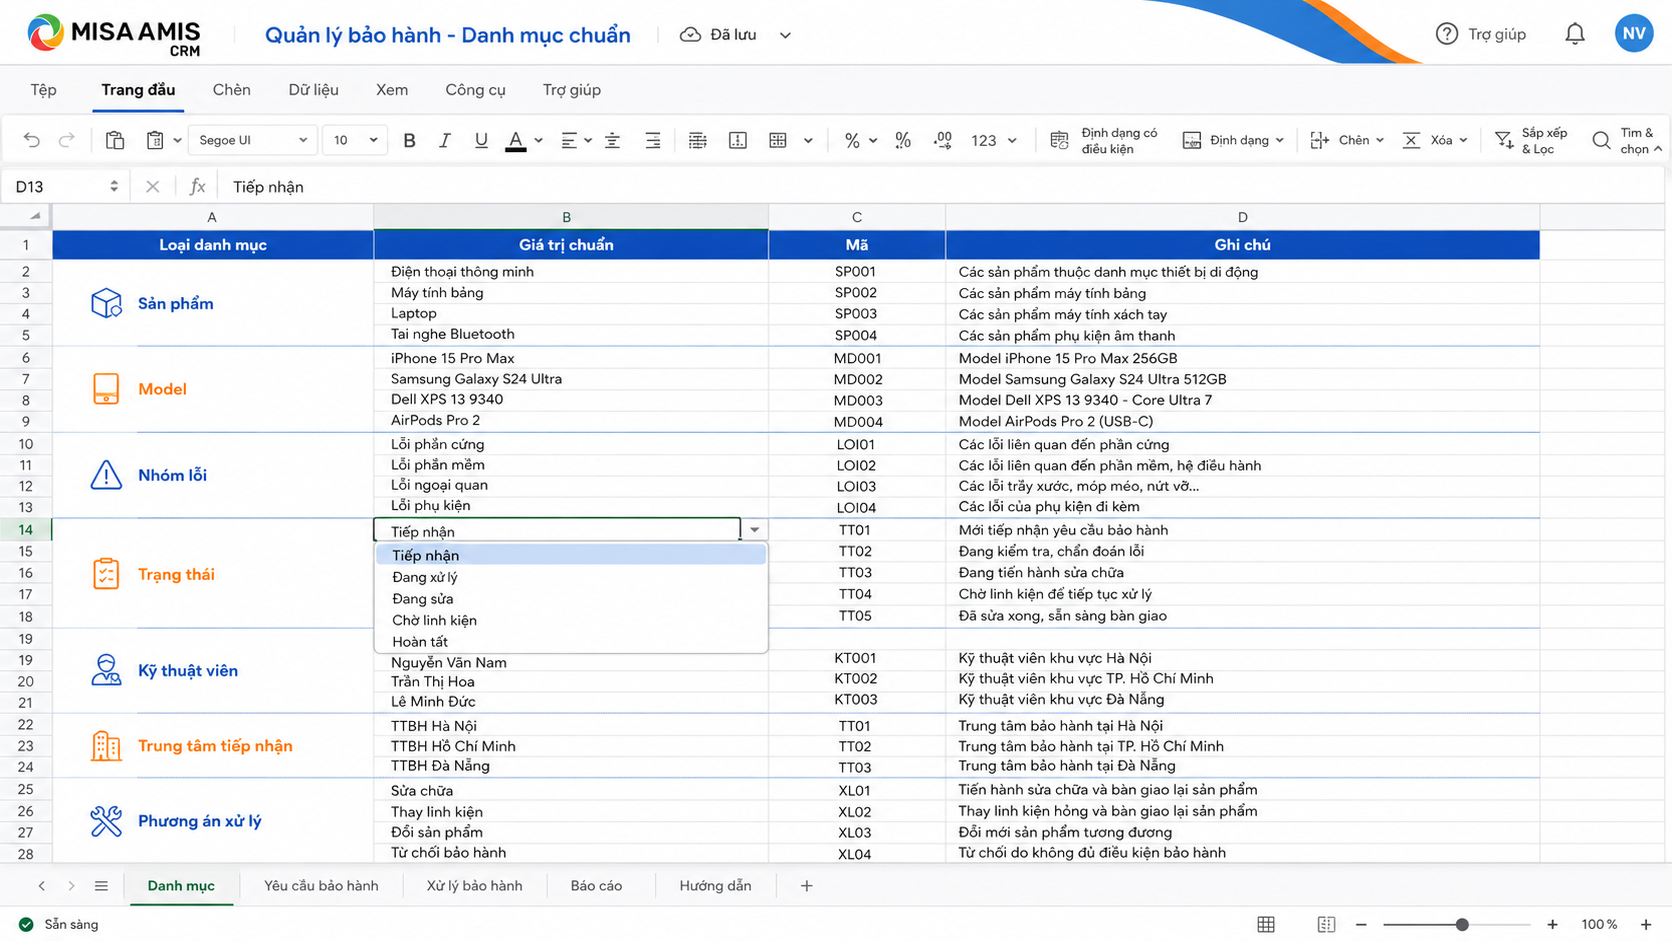Click the wrap text icon
The height and width of the screenshot is (941, 1672).
(x=698, y=140)
